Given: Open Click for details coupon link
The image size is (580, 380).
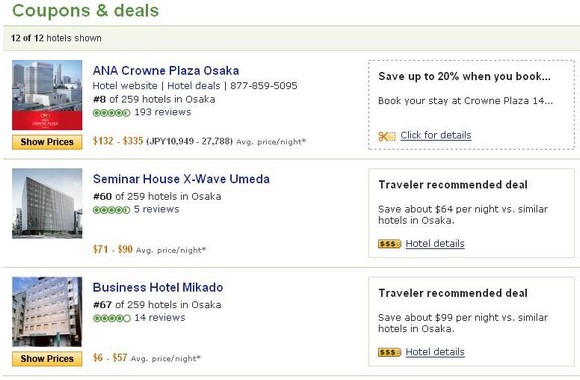Looking at the screenshot, I should [x=436, y=135].
